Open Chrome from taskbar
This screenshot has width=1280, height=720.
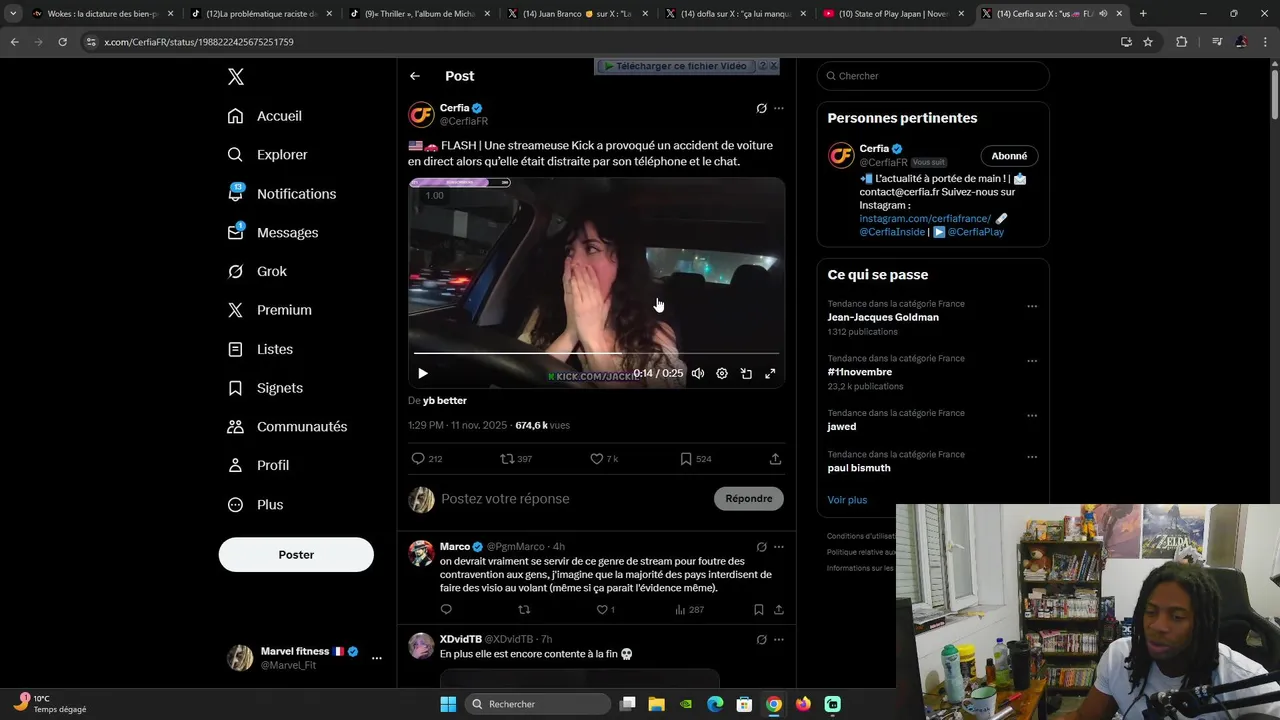point(774,704)
